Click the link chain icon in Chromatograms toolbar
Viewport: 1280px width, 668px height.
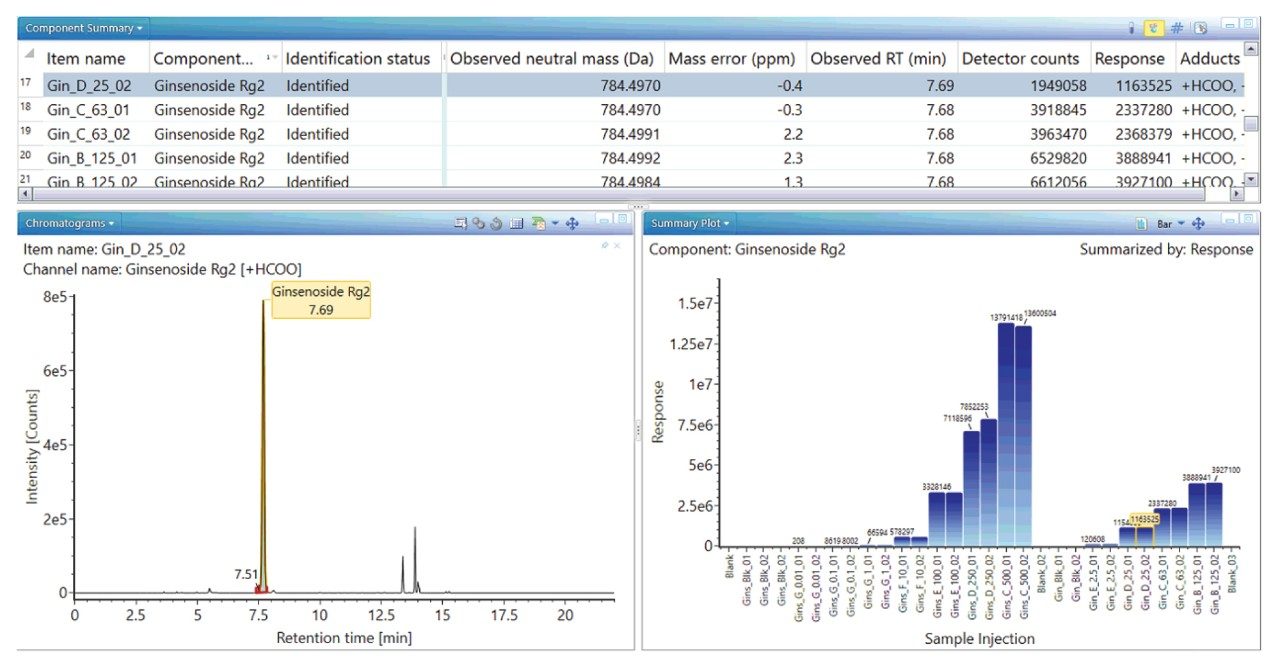(479, 224)
